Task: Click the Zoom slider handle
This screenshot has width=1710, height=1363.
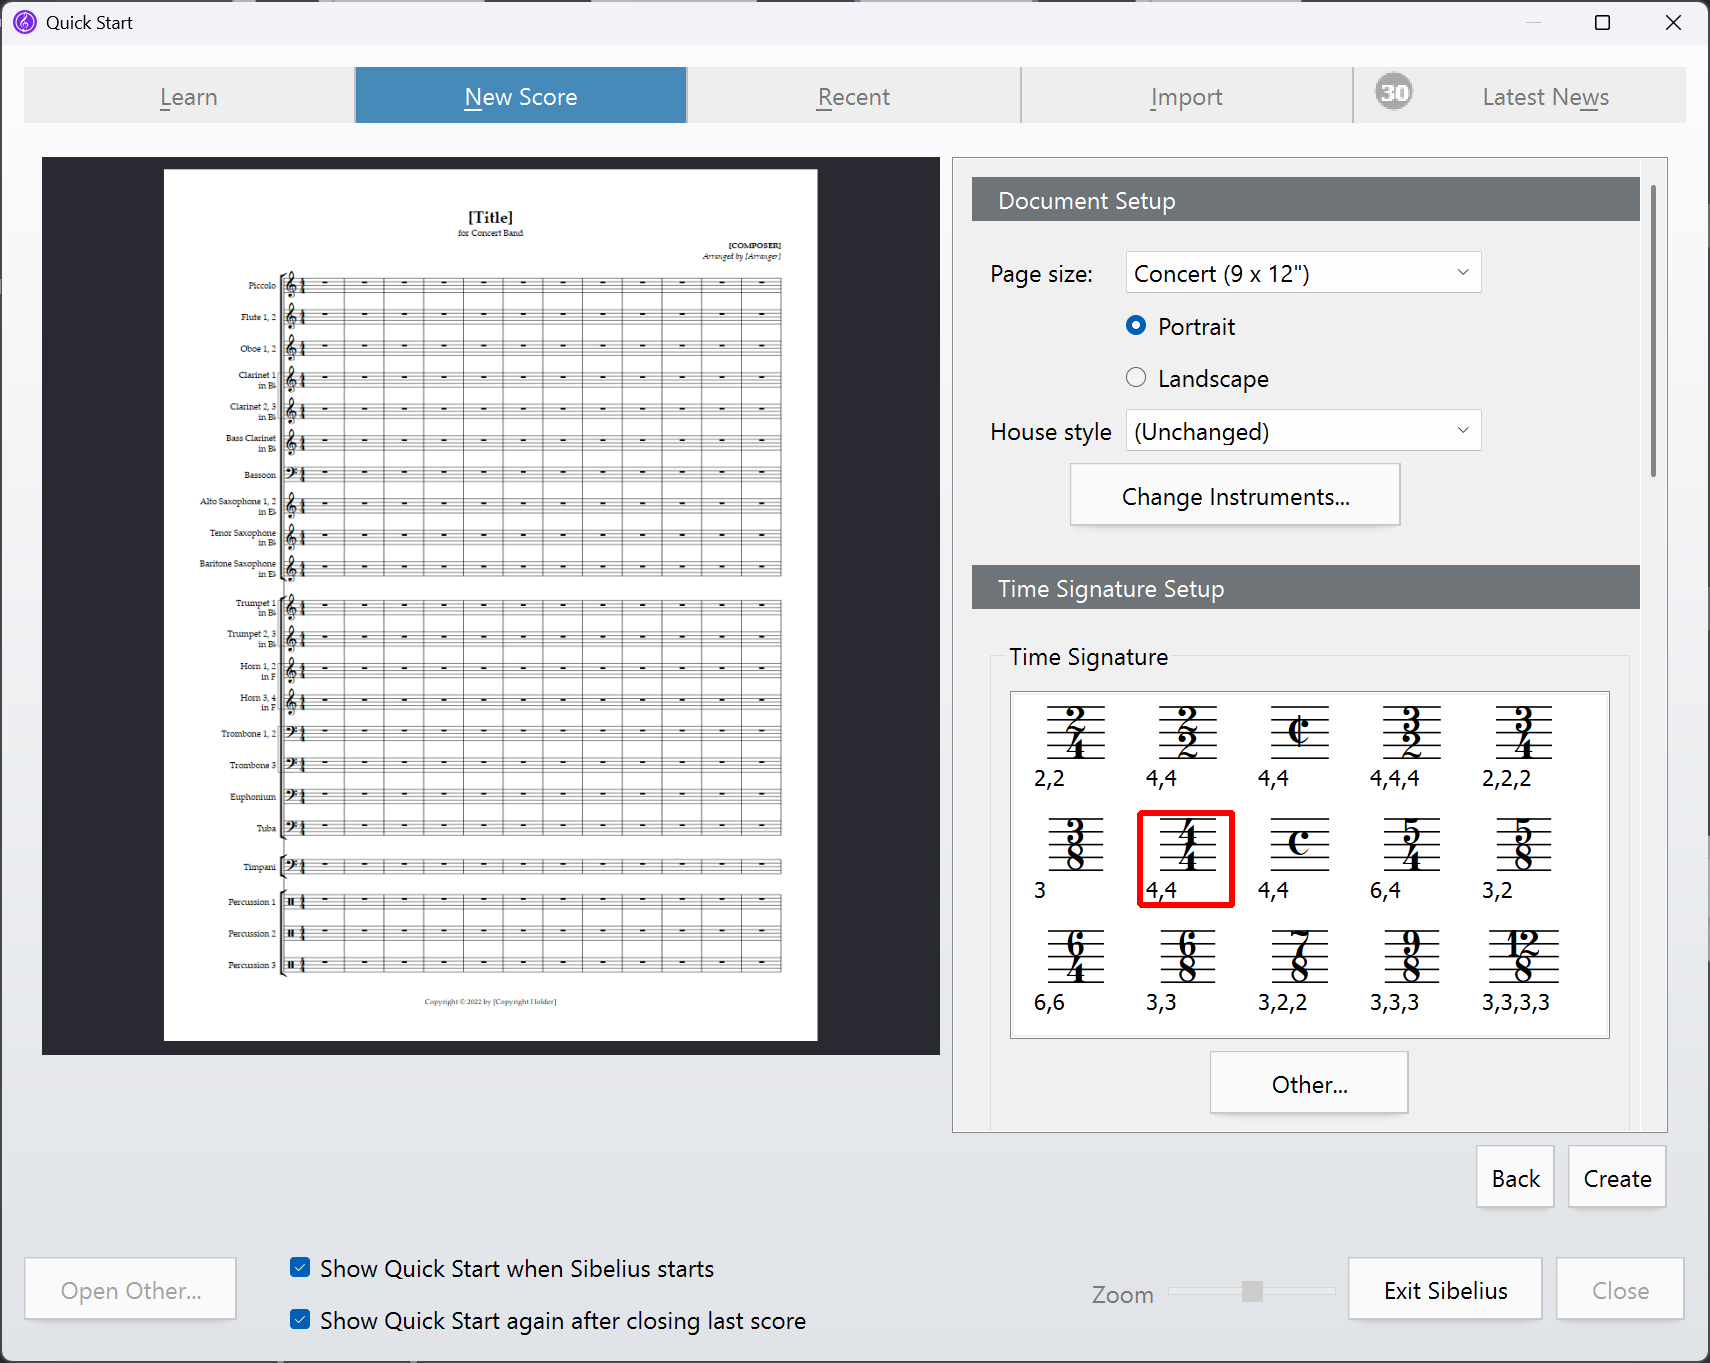Action: (1252, 1292)
